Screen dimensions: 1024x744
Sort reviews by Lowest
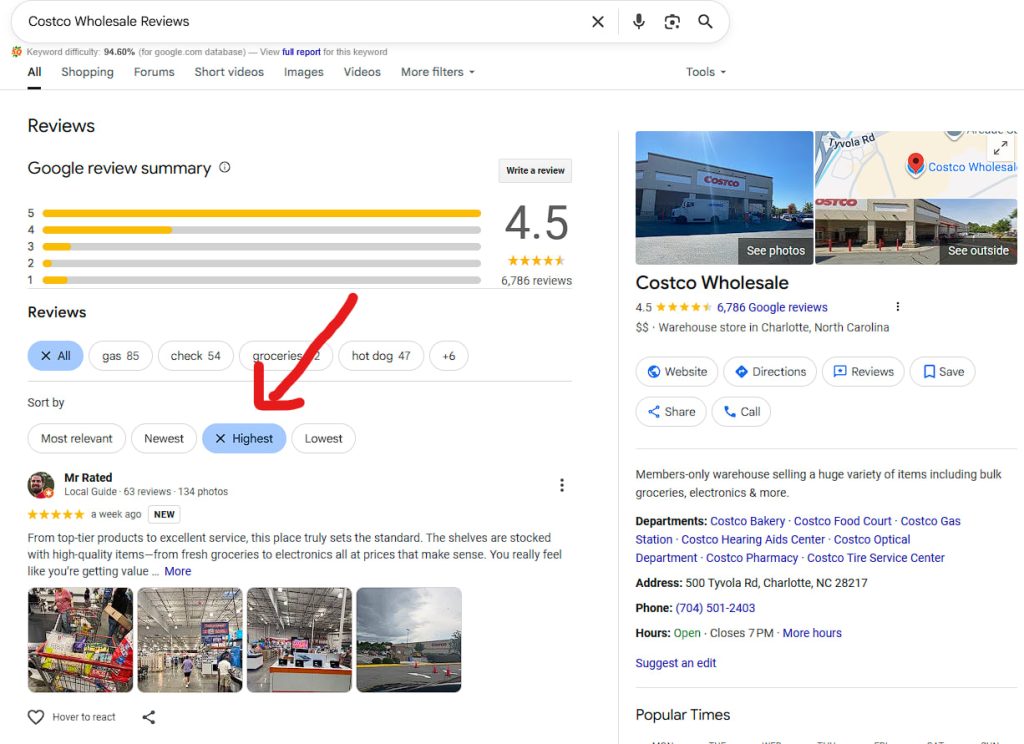[323, 438]
